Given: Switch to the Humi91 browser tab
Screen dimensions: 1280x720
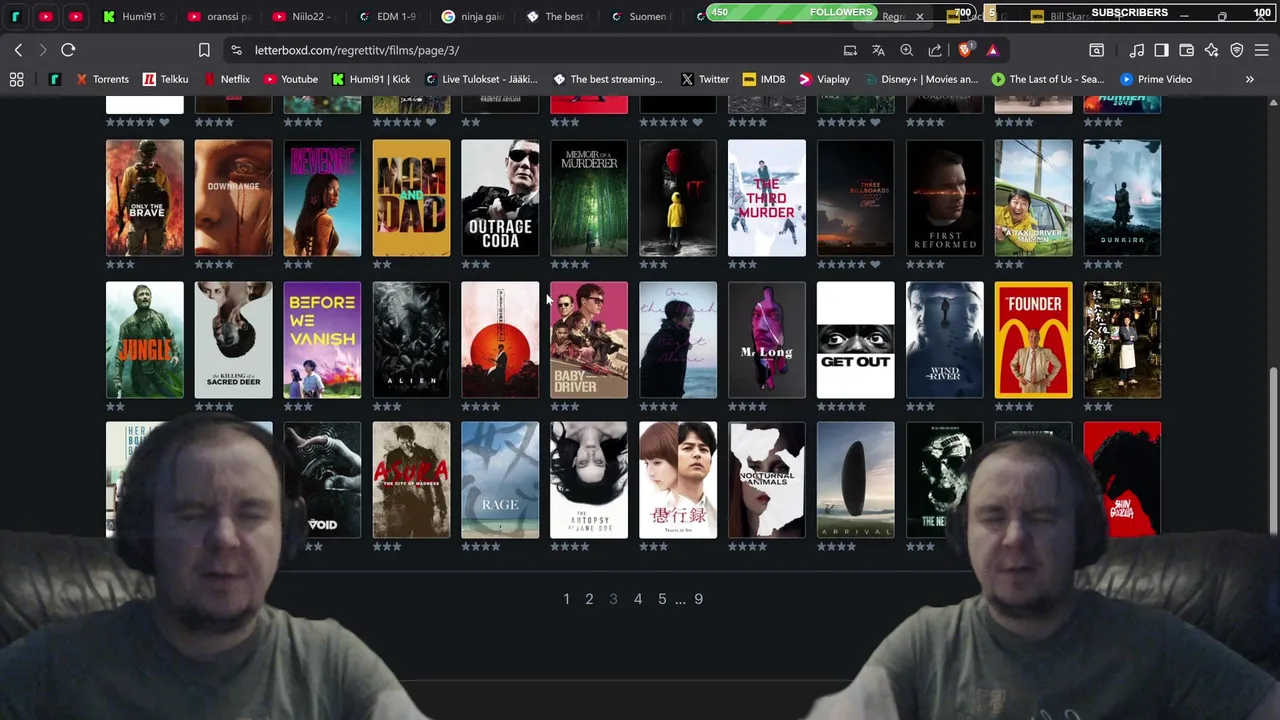Looking at the screenshot, I should tap(135, 16).
